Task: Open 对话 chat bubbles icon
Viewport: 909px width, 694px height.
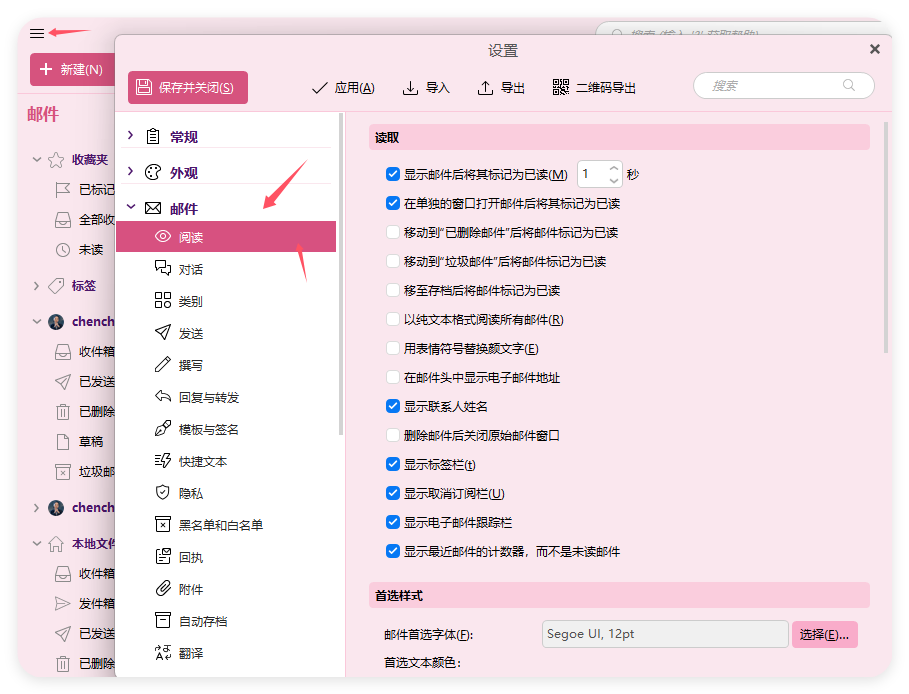Action: tap(163, 268)
